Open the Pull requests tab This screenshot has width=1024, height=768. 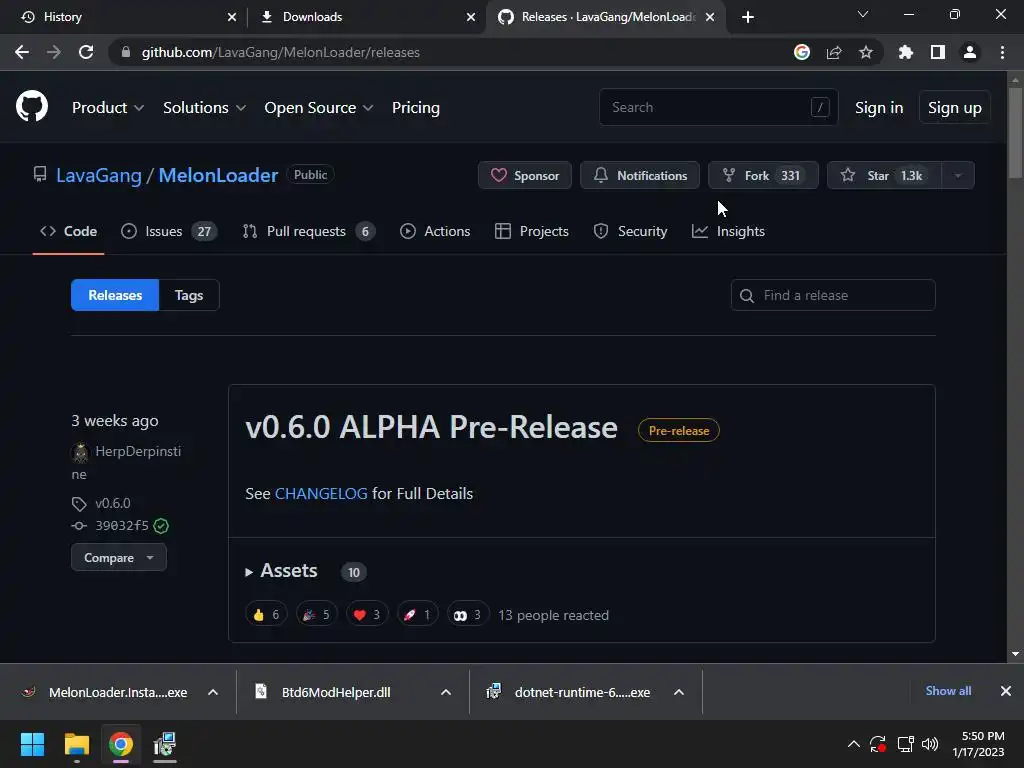308,231
